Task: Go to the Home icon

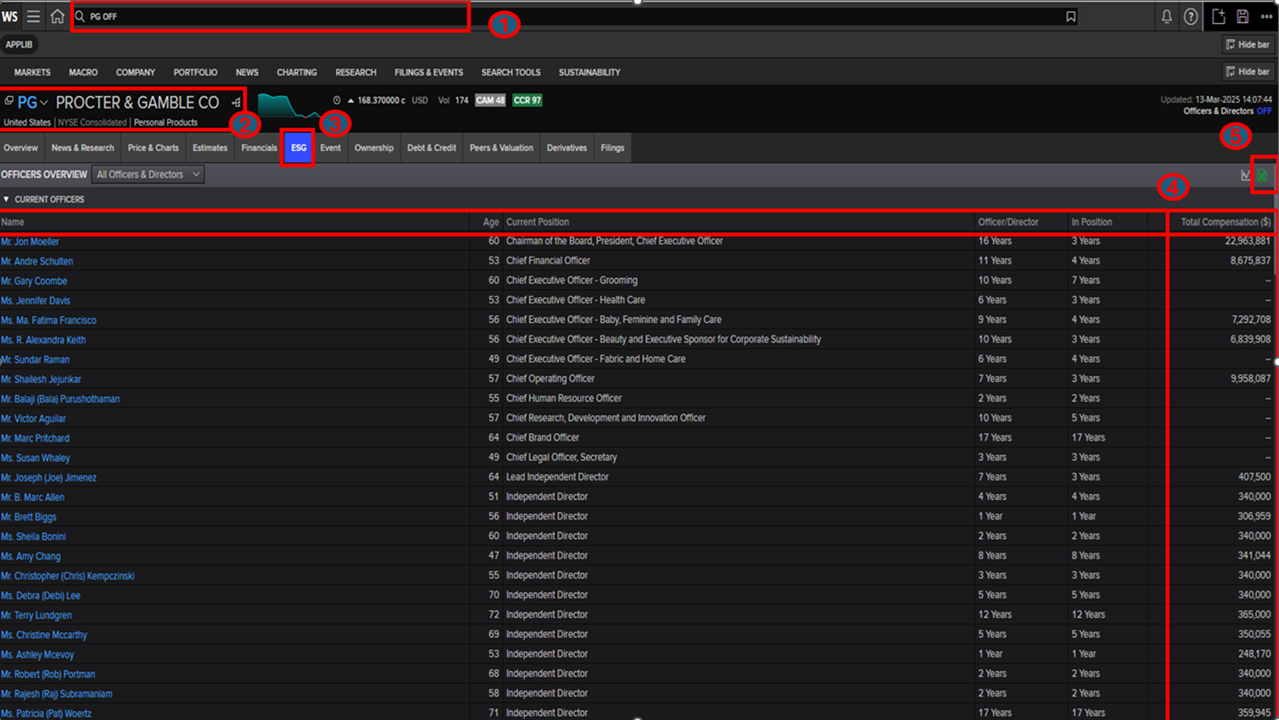Action: click(x=57, y=16)
